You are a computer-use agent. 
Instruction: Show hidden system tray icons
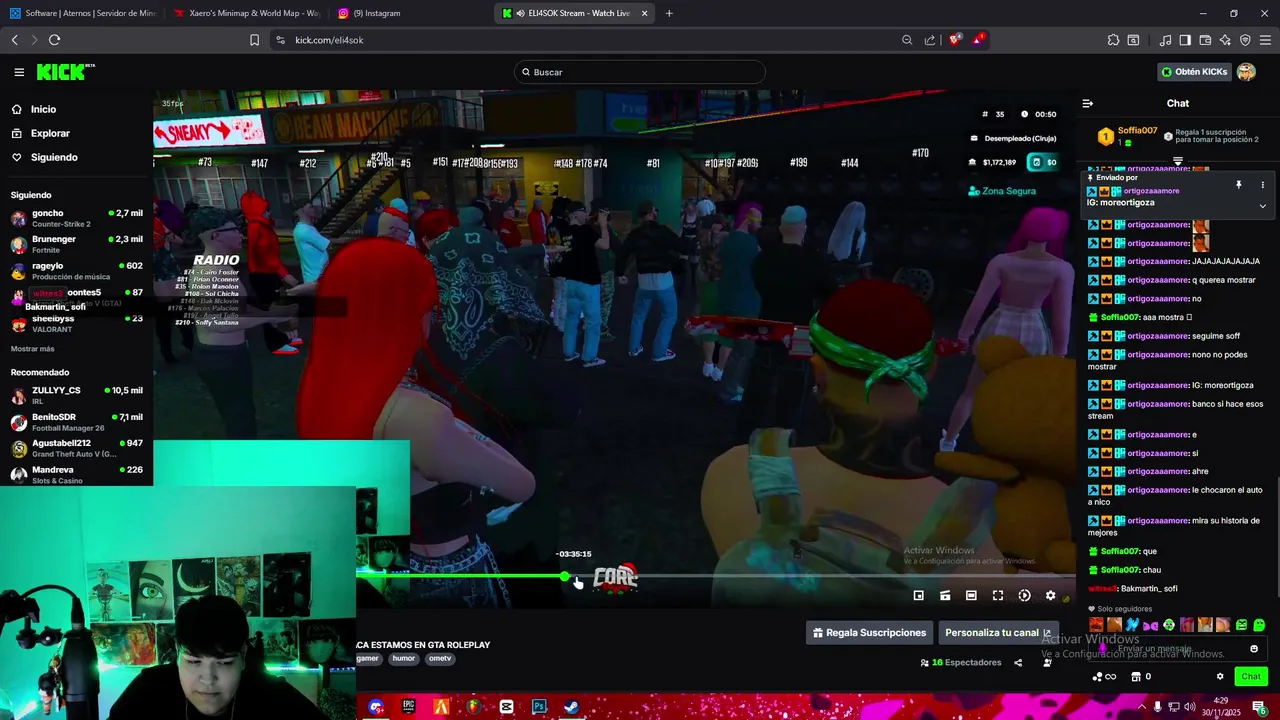pos(1142,707)
